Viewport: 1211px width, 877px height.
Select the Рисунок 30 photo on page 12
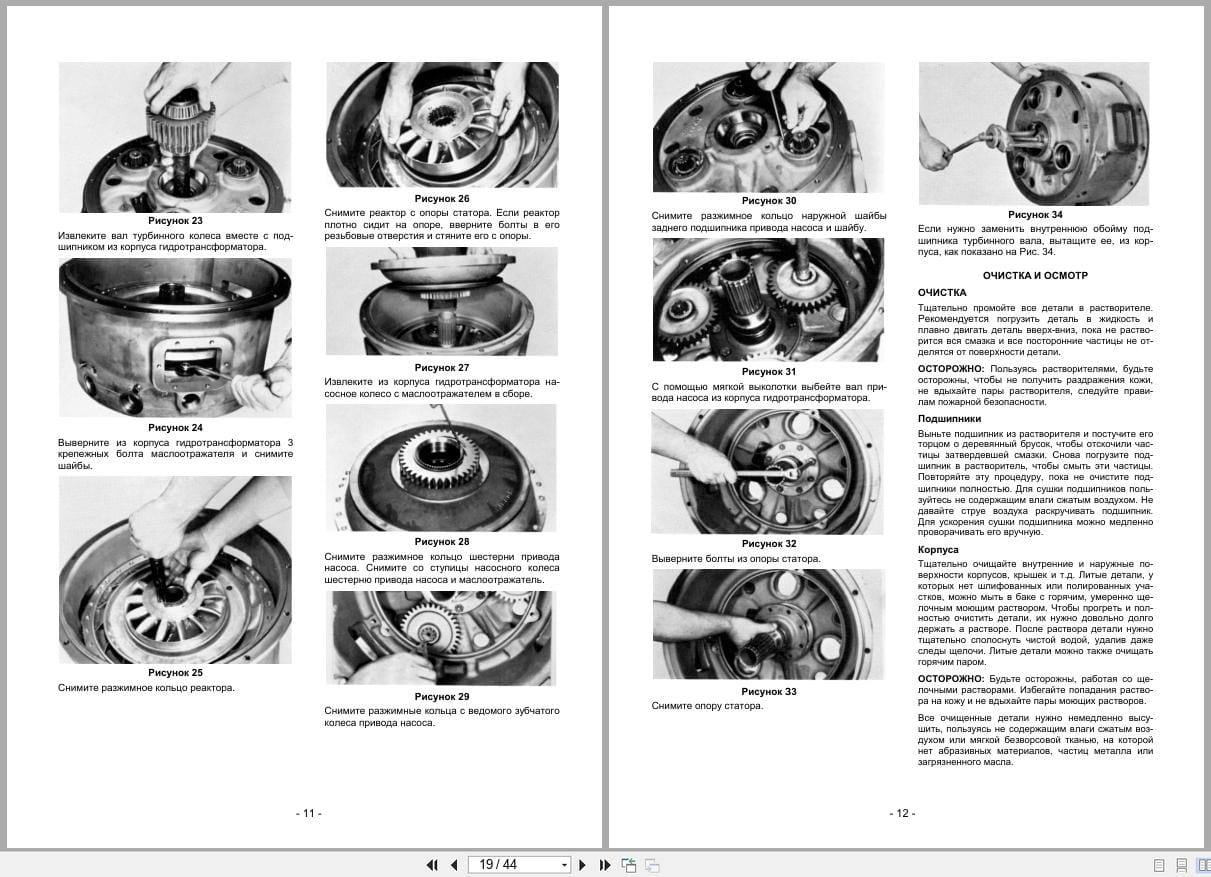768,125
